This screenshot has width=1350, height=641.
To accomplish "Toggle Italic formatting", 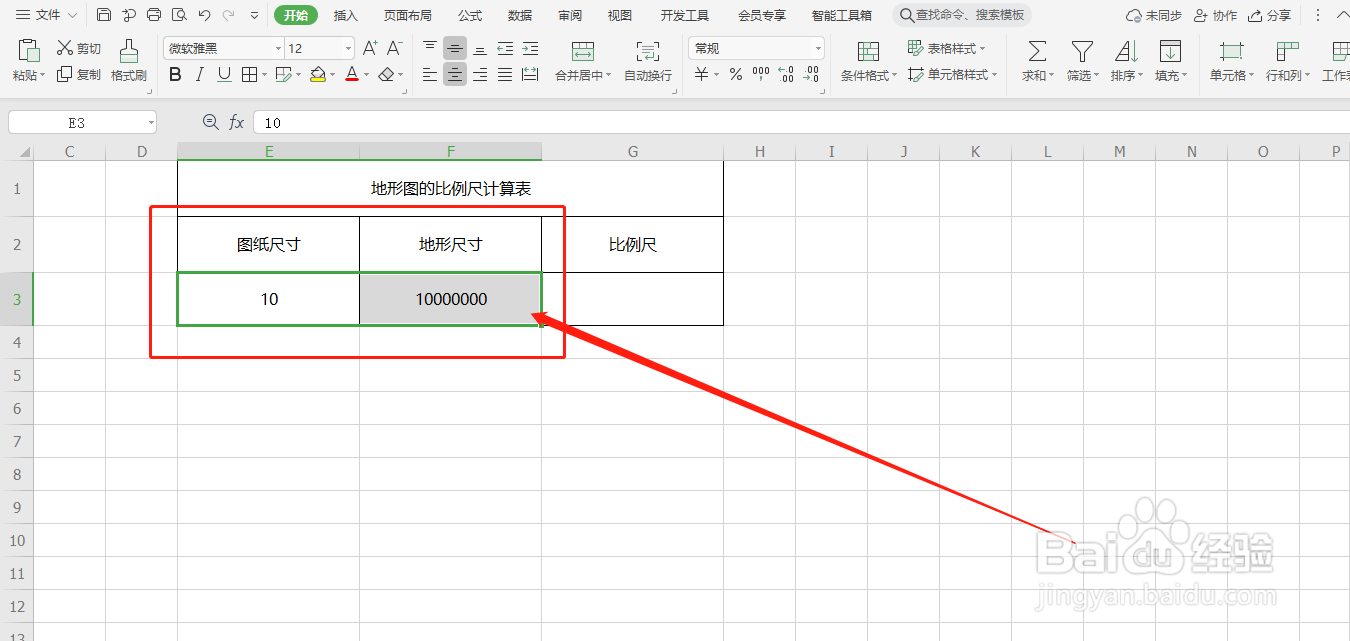I will pos(200,74).
